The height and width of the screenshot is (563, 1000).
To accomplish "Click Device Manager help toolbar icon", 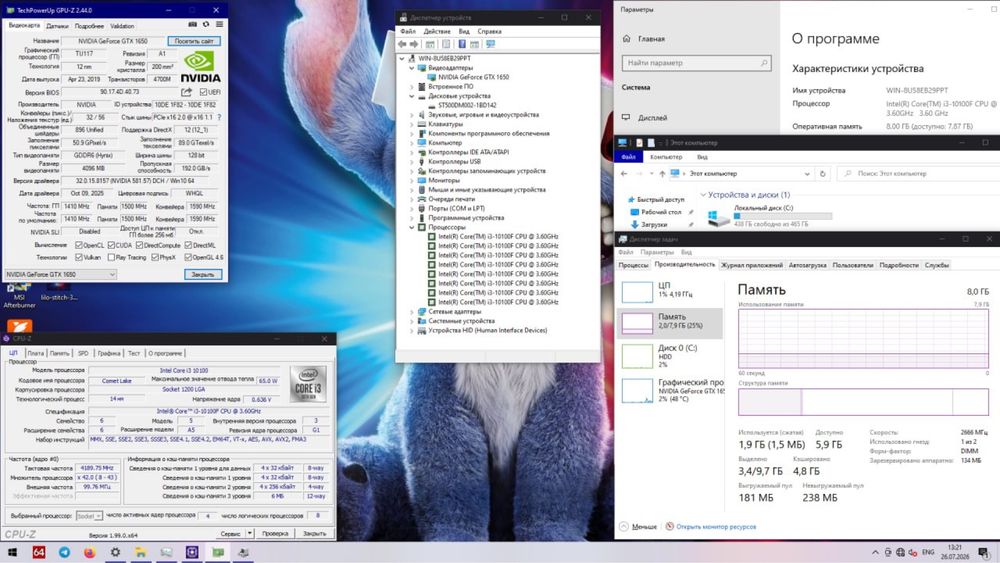I will (462, 44).
